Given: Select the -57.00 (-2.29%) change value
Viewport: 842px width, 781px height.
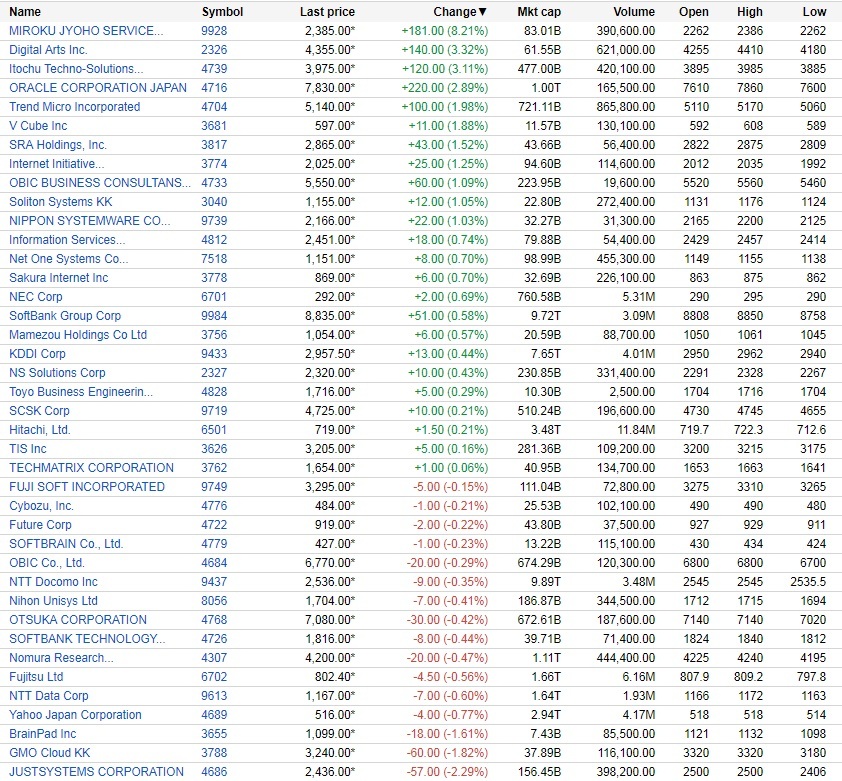Looking at the screenshot, I should (447, 772).
